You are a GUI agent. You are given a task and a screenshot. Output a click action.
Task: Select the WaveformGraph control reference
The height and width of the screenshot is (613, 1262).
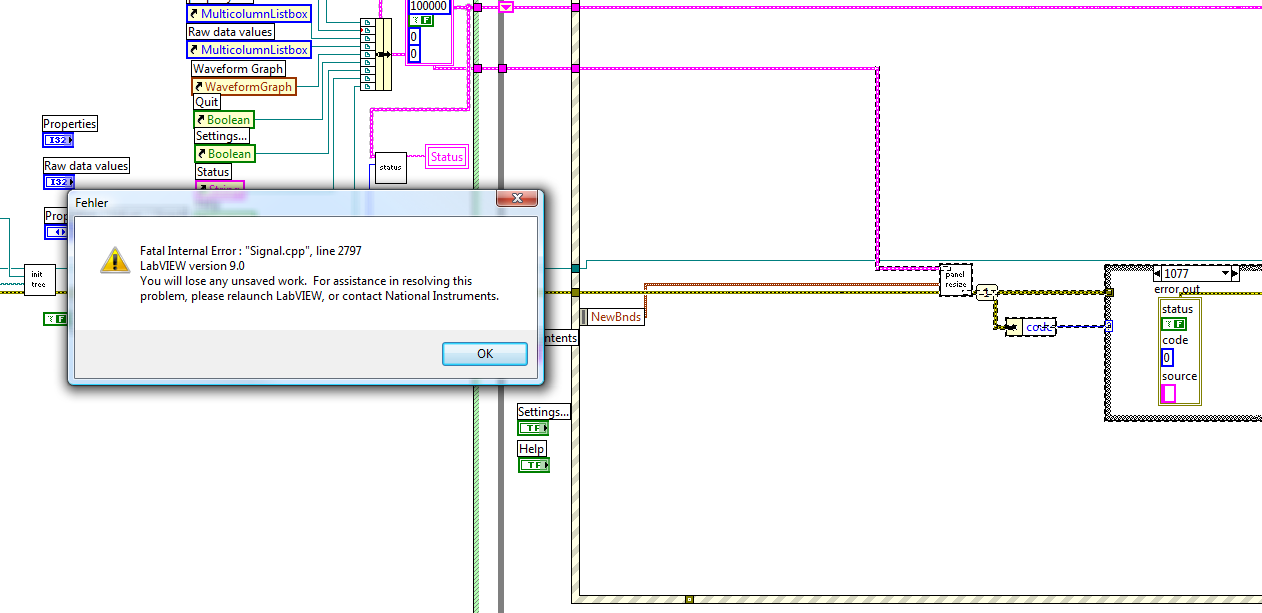tap(244, 87)
